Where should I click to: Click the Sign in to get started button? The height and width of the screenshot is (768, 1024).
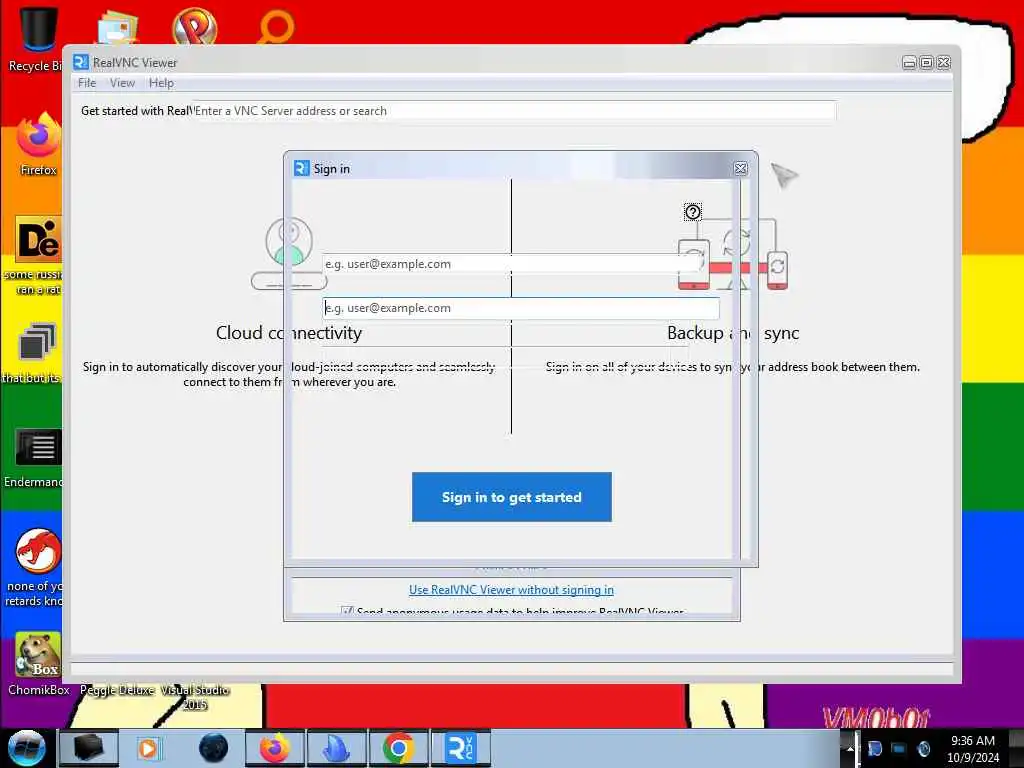click(x=511, y=497)
